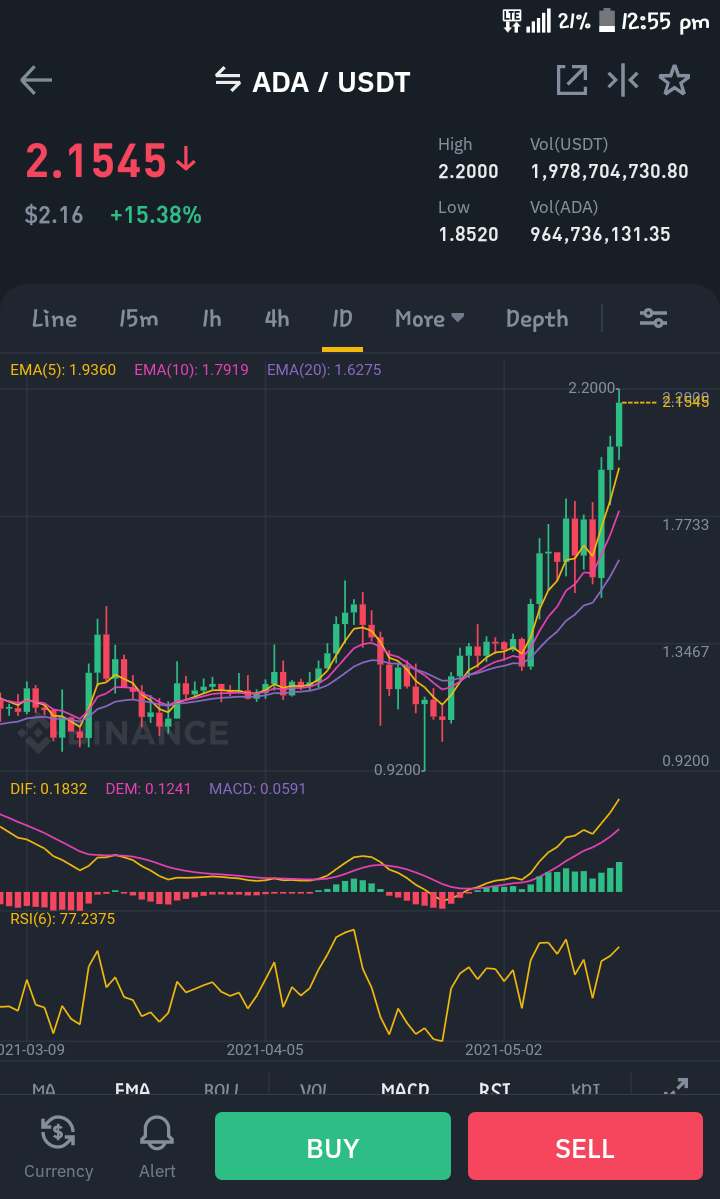Expand chart to fullscreen
Screen dimensions: 720x1199
click(676, 1086)
